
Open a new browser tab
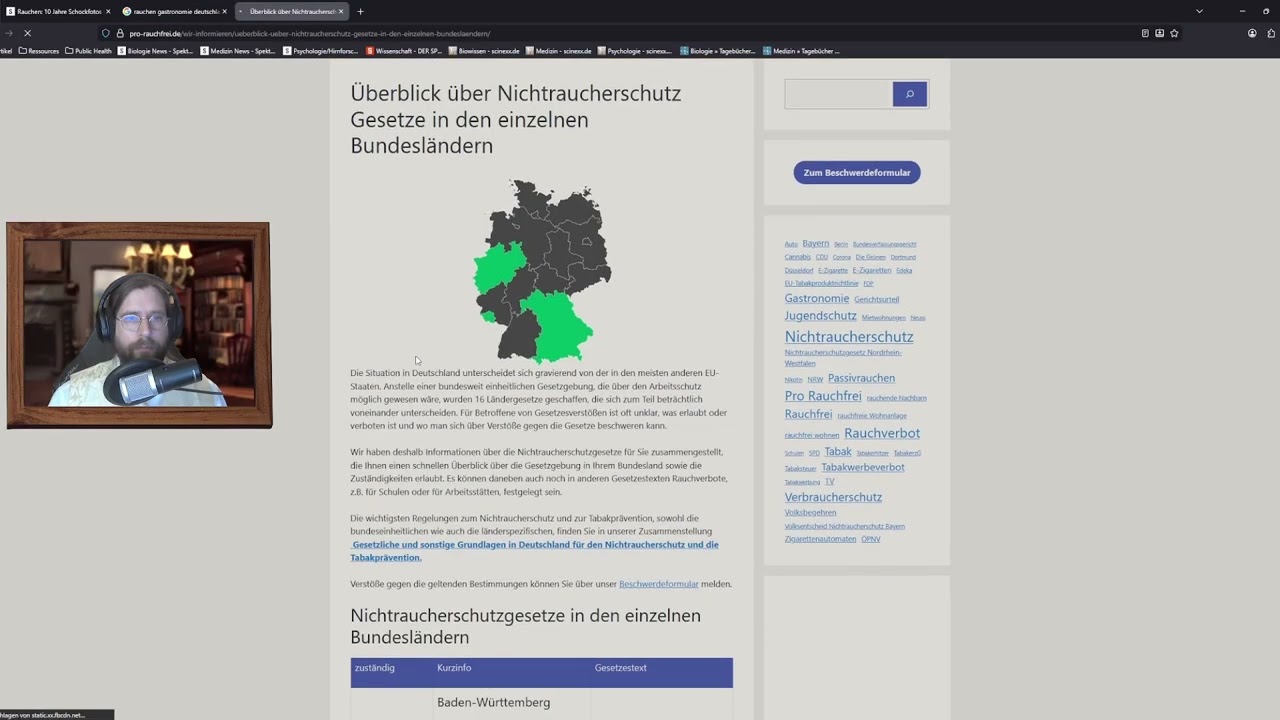[360, 11]
